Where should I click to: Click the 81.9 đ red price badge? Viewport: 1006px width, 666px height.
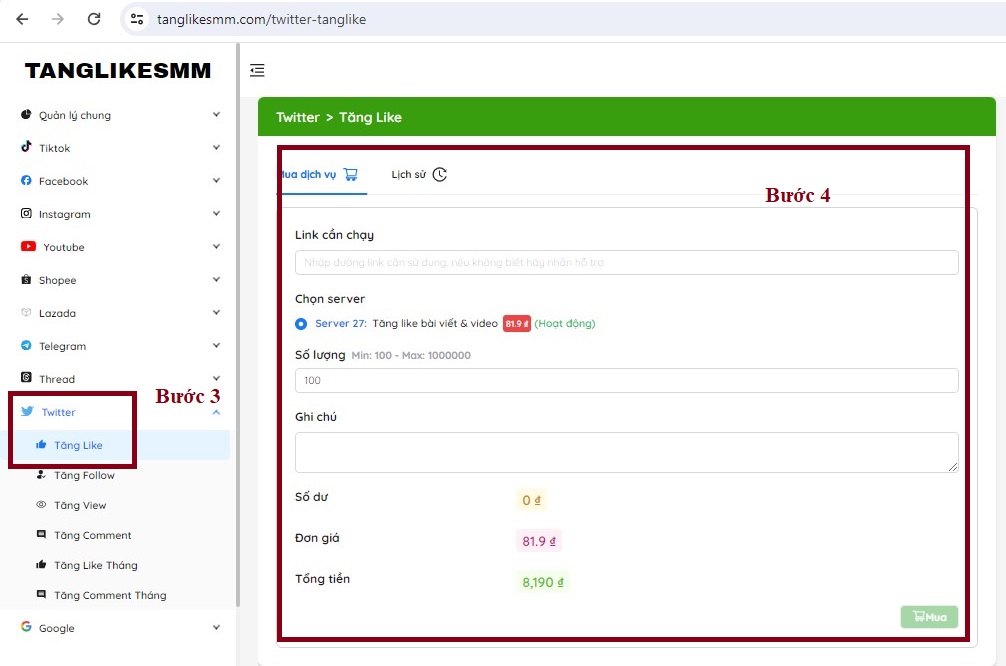pos(516,323)
